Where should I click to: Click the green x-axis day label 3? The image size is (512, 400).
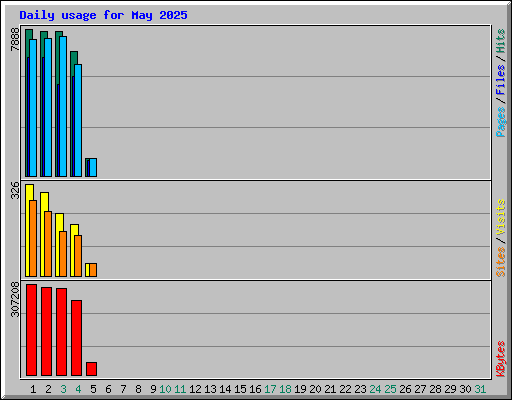(63, 389)
